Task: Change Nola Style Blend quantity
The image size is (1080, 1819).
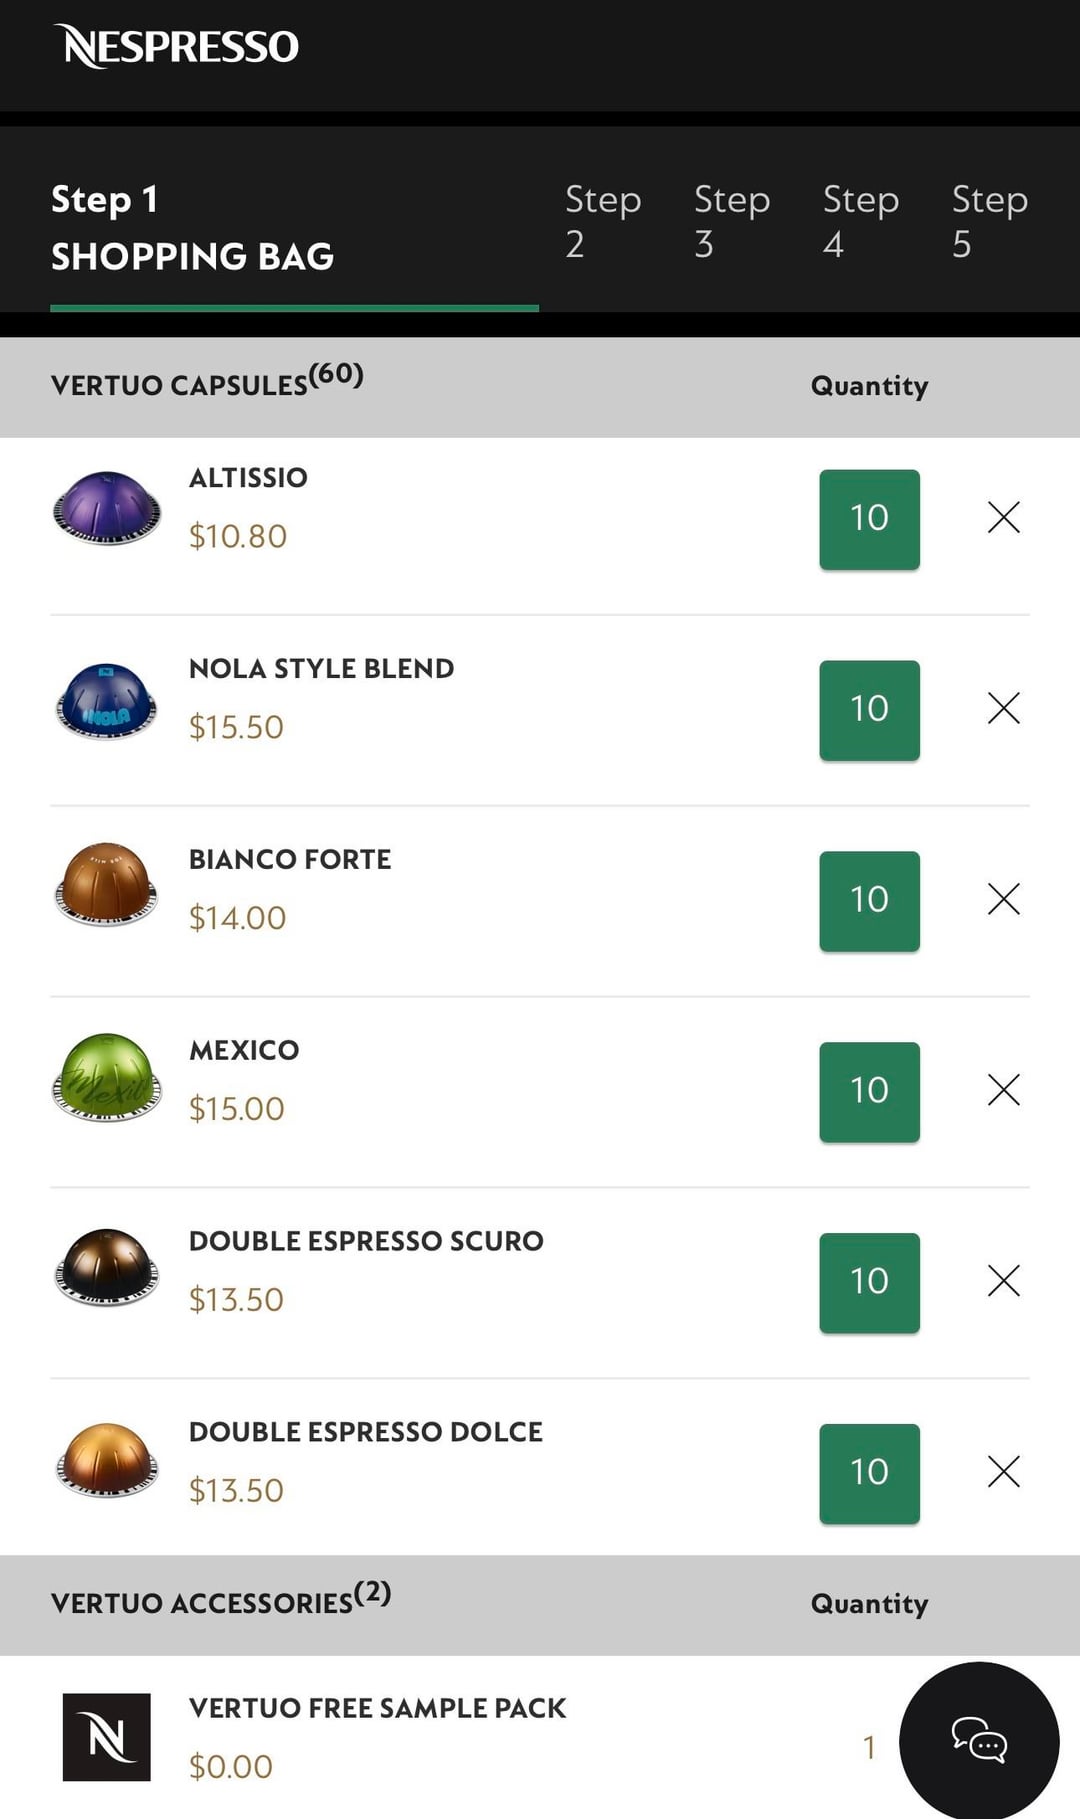Action: 869,710
